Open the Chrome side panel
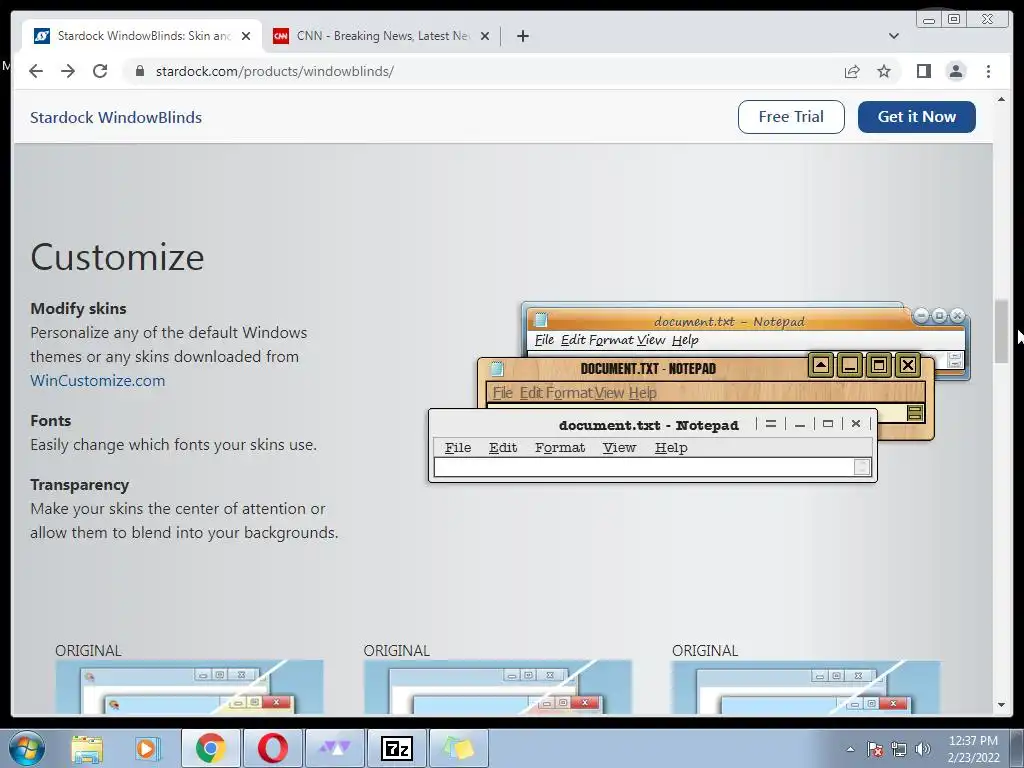 [x=923, y=71]
